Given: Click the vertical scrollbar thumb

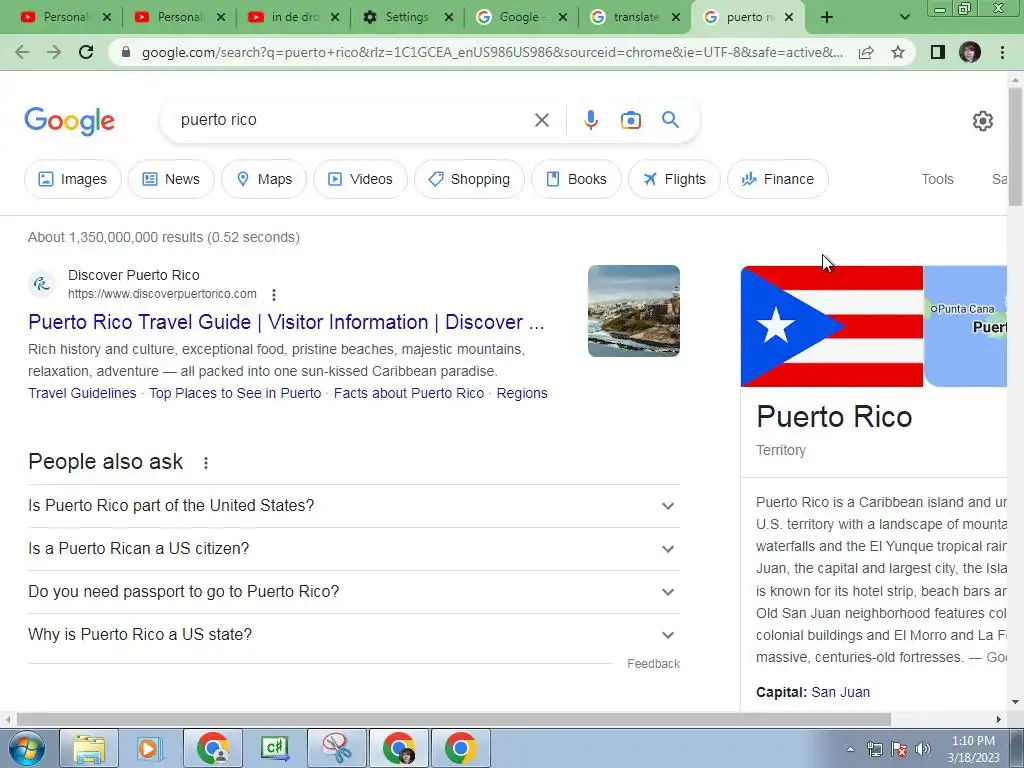Looking at the screenshot, I should pos(1015,147).
